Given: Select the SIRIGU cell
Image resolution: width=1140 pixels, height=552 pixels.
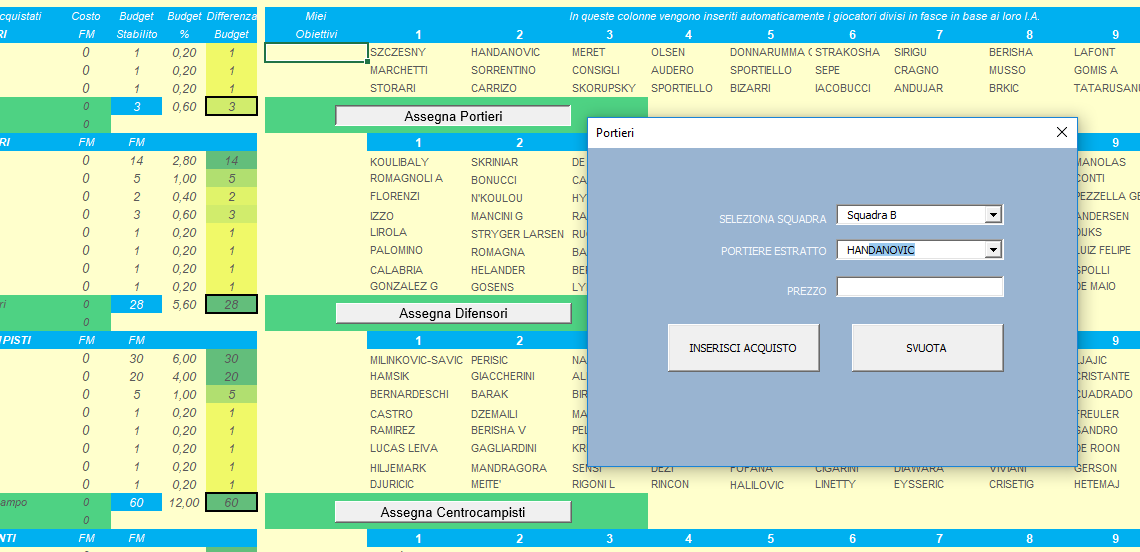Looking at the screenshot, I should click(x=910, y=52).
